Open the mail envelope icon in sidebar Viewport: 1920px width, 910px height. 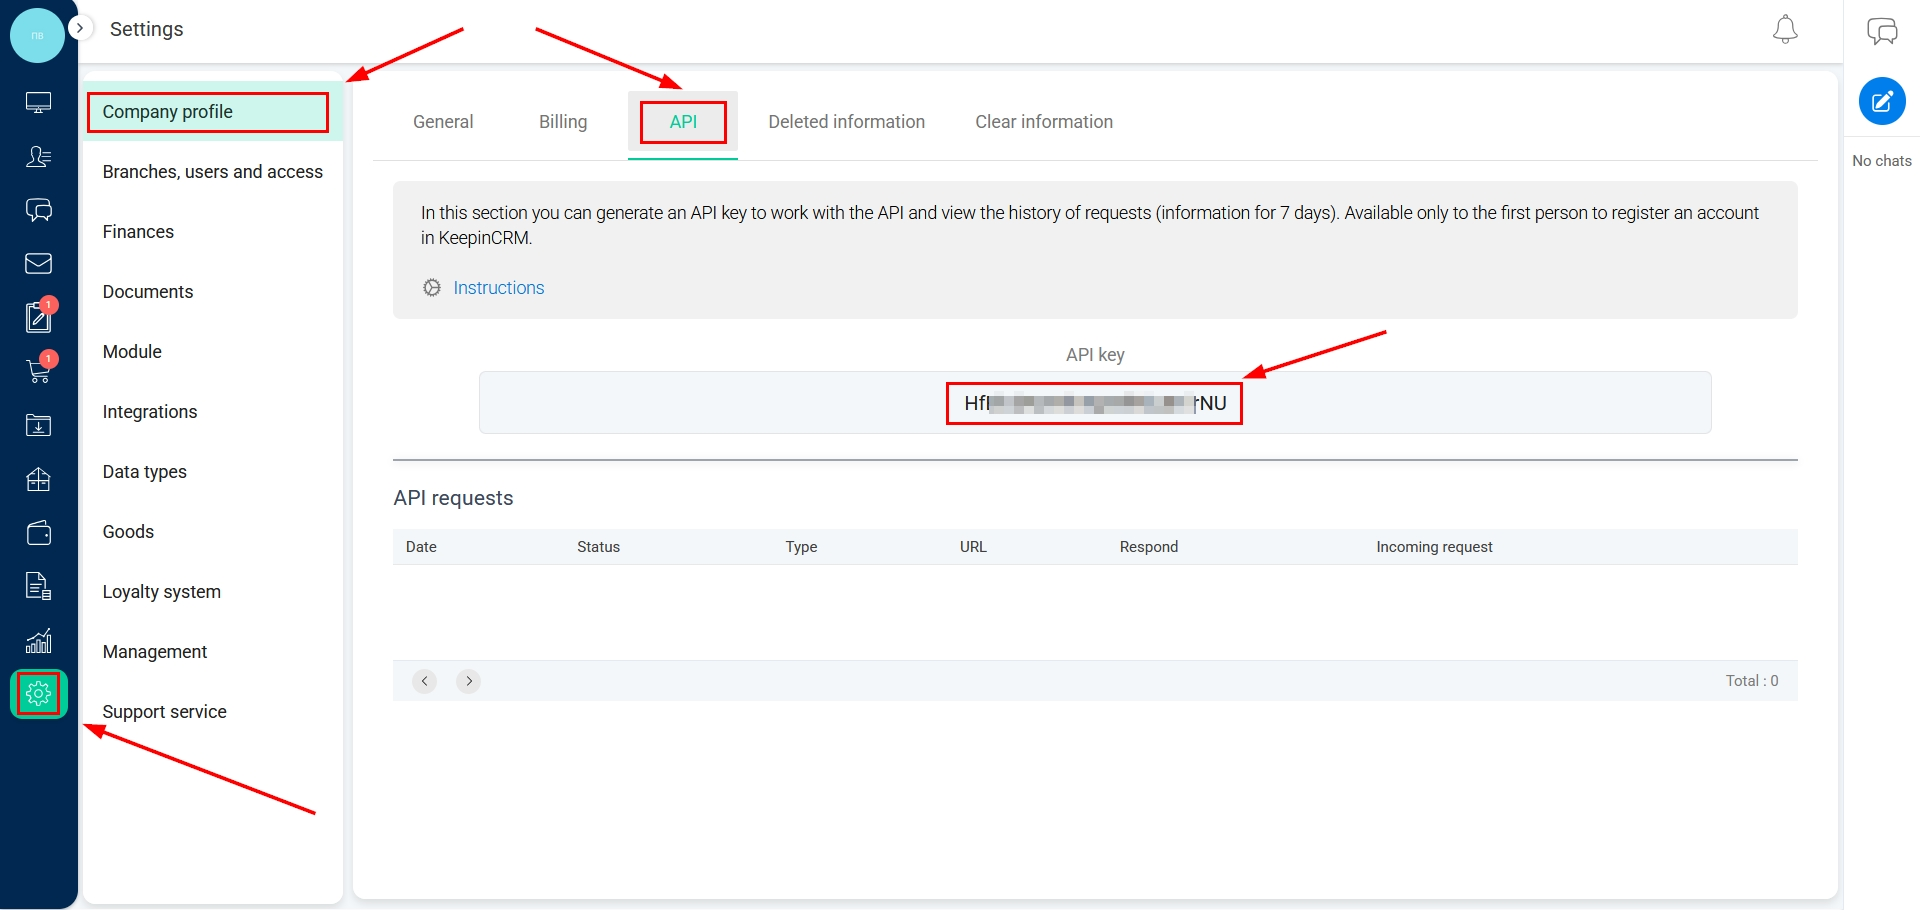pyautogui.click(x=38, y=264)
